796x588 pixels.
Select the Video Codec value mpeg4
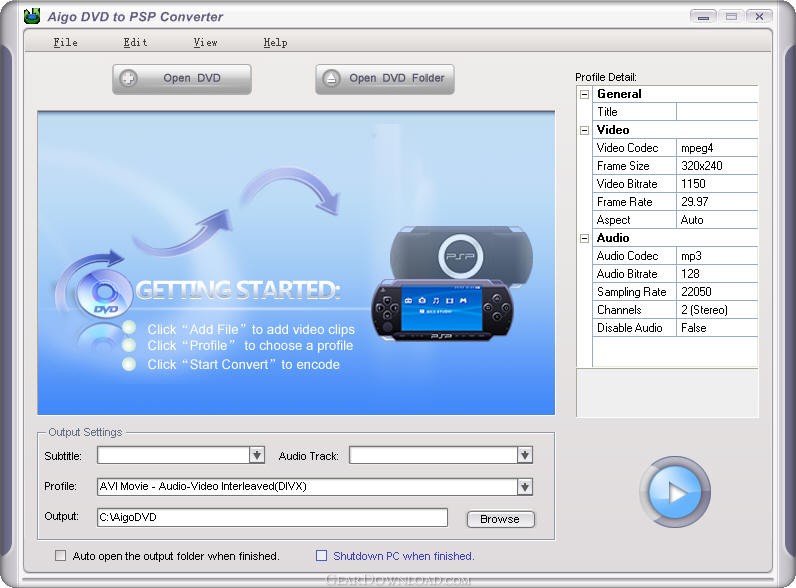click(x=717, y=148)
